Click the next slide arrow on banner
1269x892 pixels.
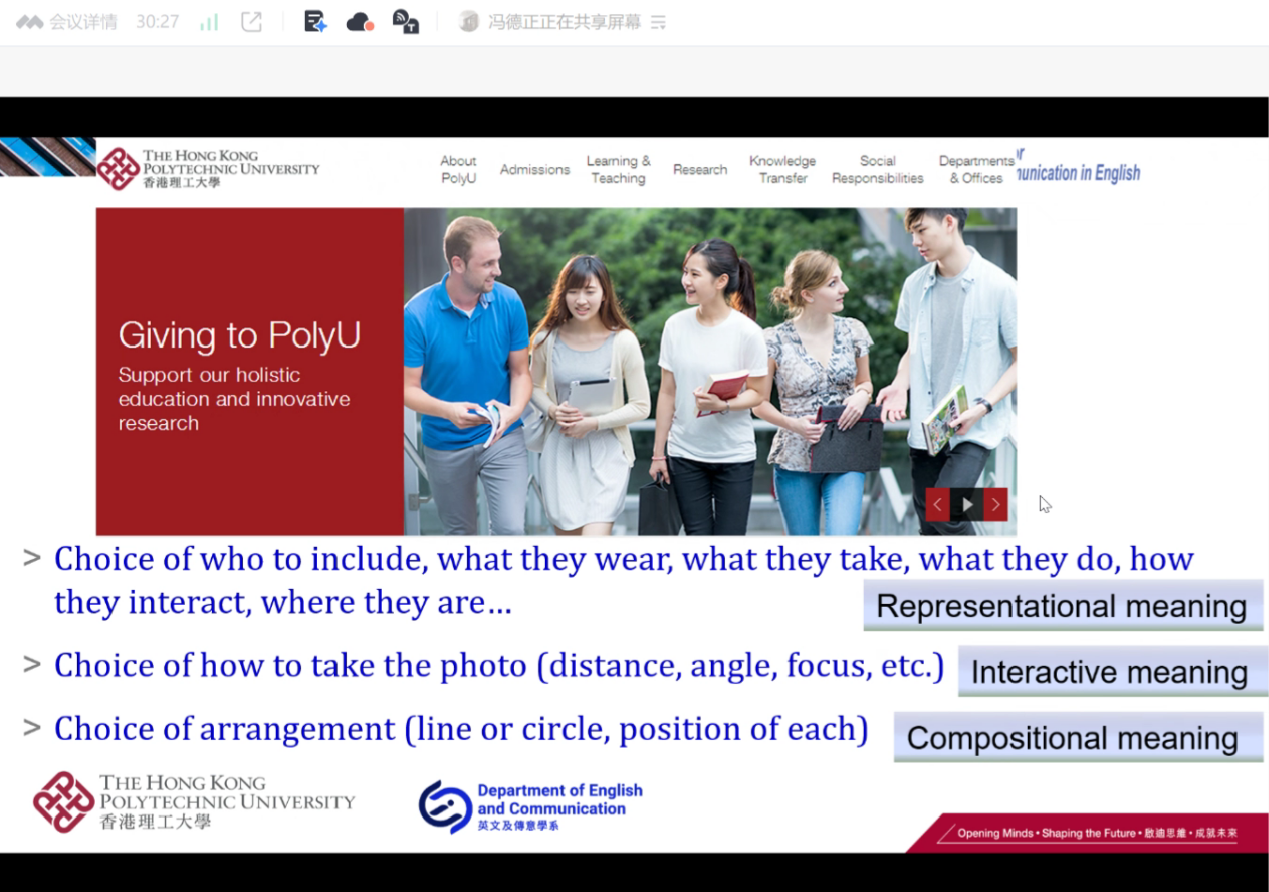(995, 504)
